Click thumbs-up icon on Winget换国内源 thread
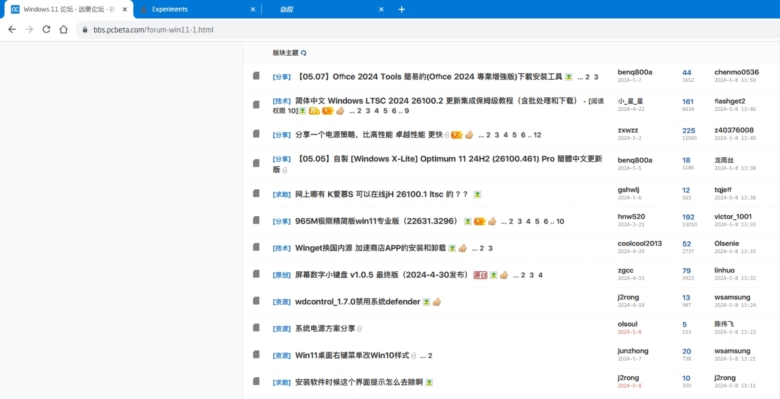 pos(462,248)
